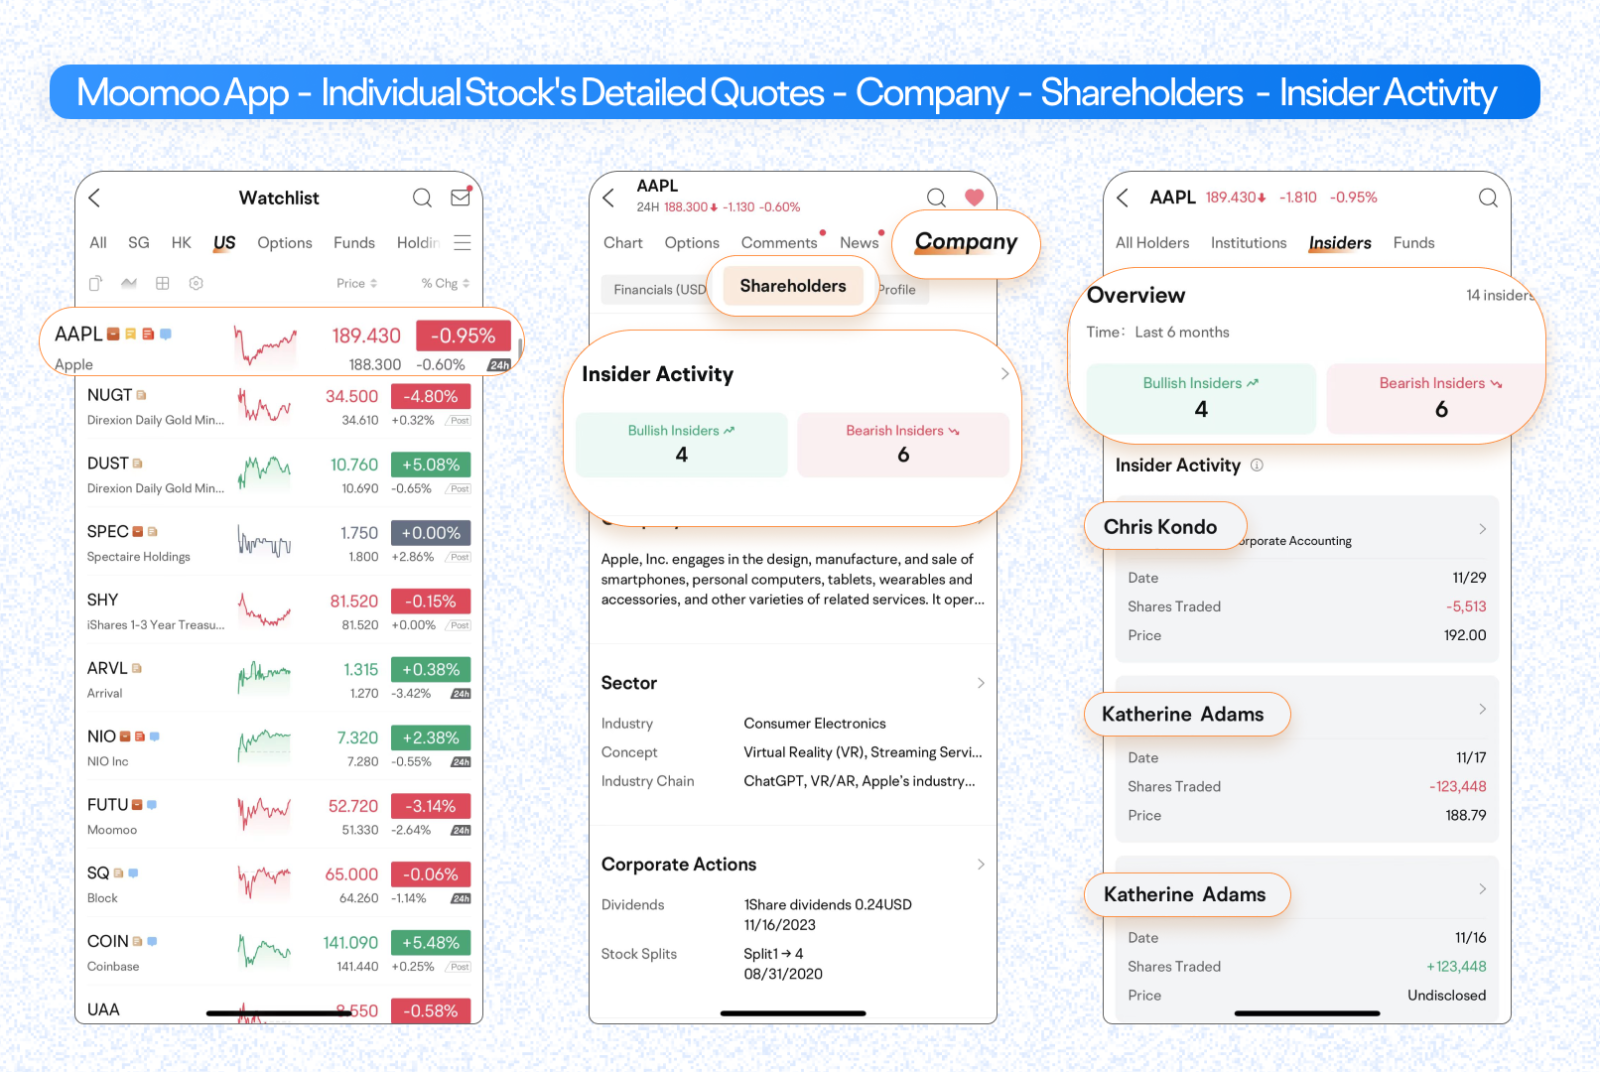
Task: Select the All tab in Watchlist
Action: (x=98, y=243)
